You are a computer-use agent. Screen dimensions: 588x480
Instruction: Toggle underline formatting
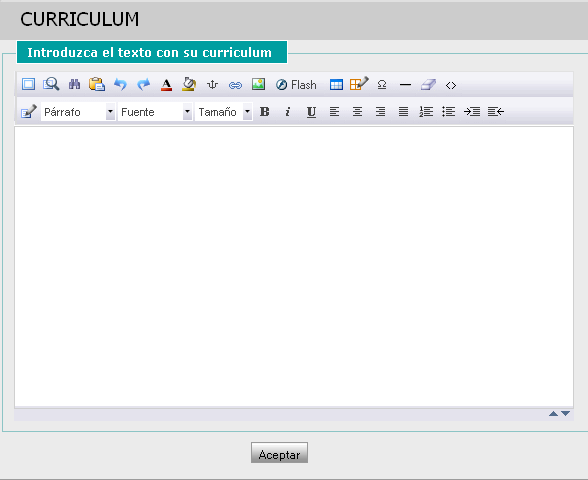(x=311, y=112)
